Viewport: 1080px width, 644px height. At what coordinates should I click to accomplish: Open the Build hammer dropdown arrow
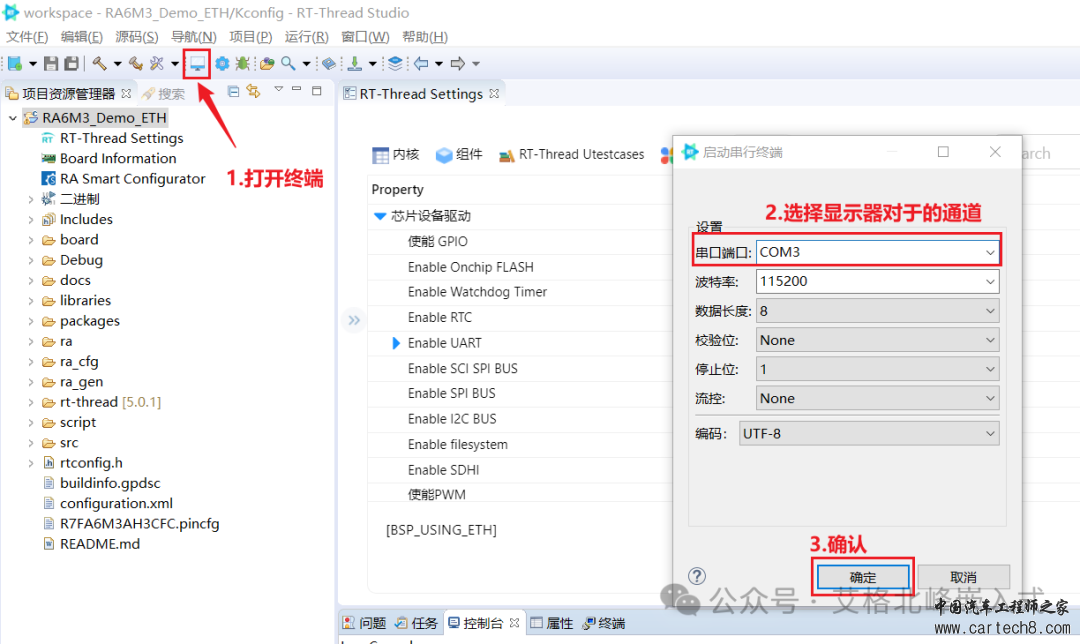tap(117, 64)
